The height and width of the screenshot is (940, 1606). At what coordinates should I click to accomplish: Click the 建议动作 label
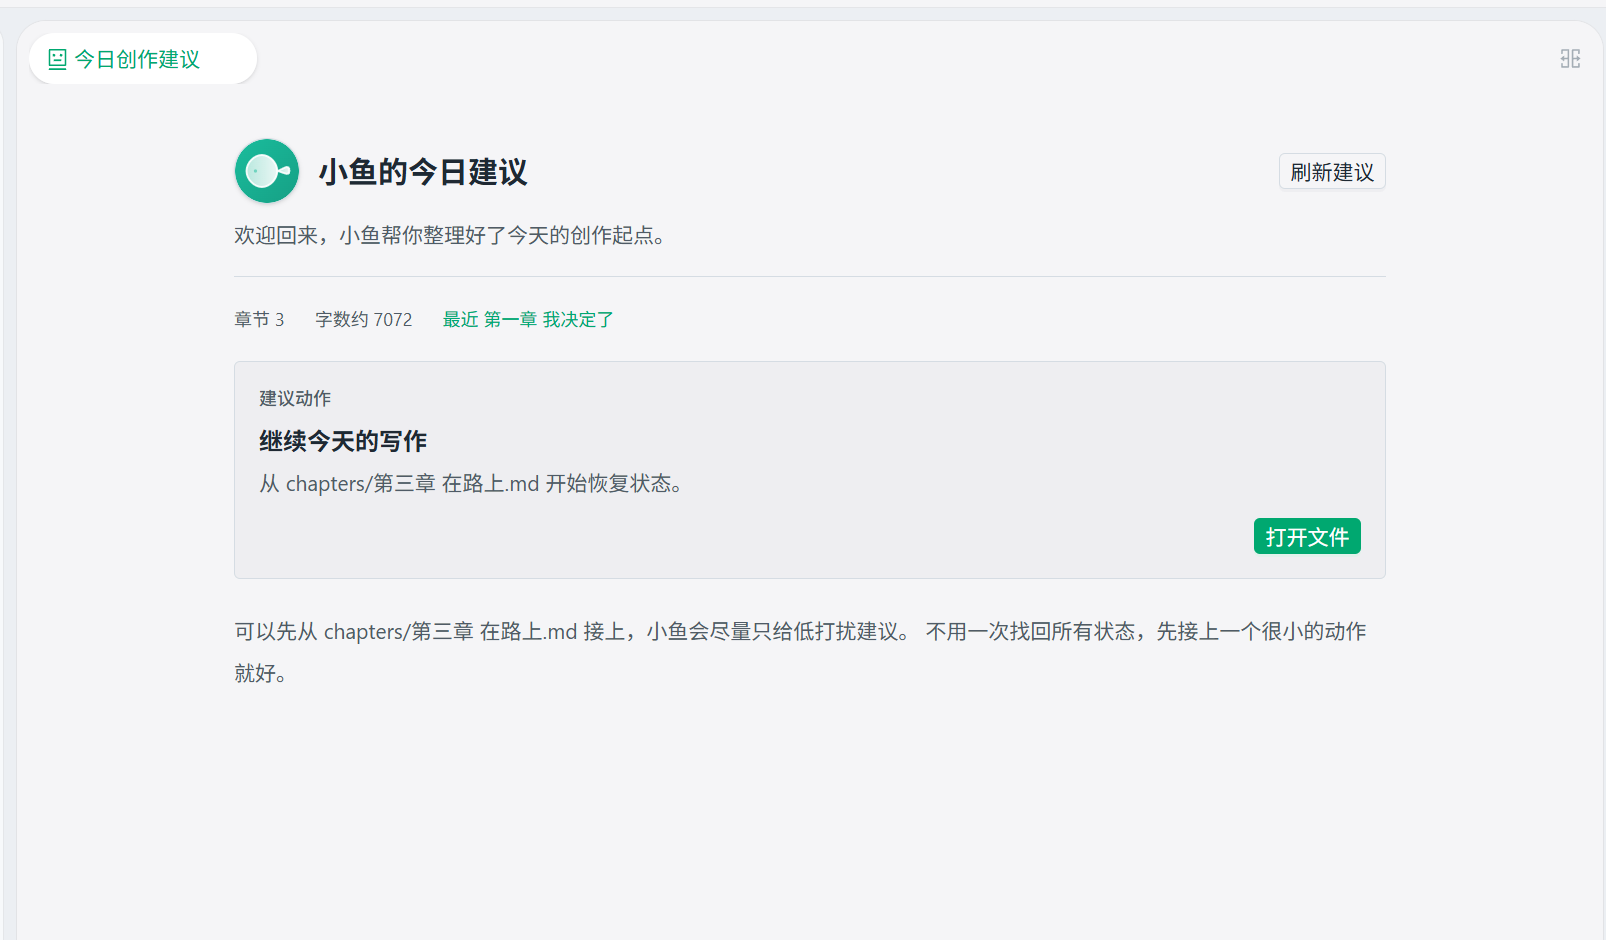click(x=295, y=398)
